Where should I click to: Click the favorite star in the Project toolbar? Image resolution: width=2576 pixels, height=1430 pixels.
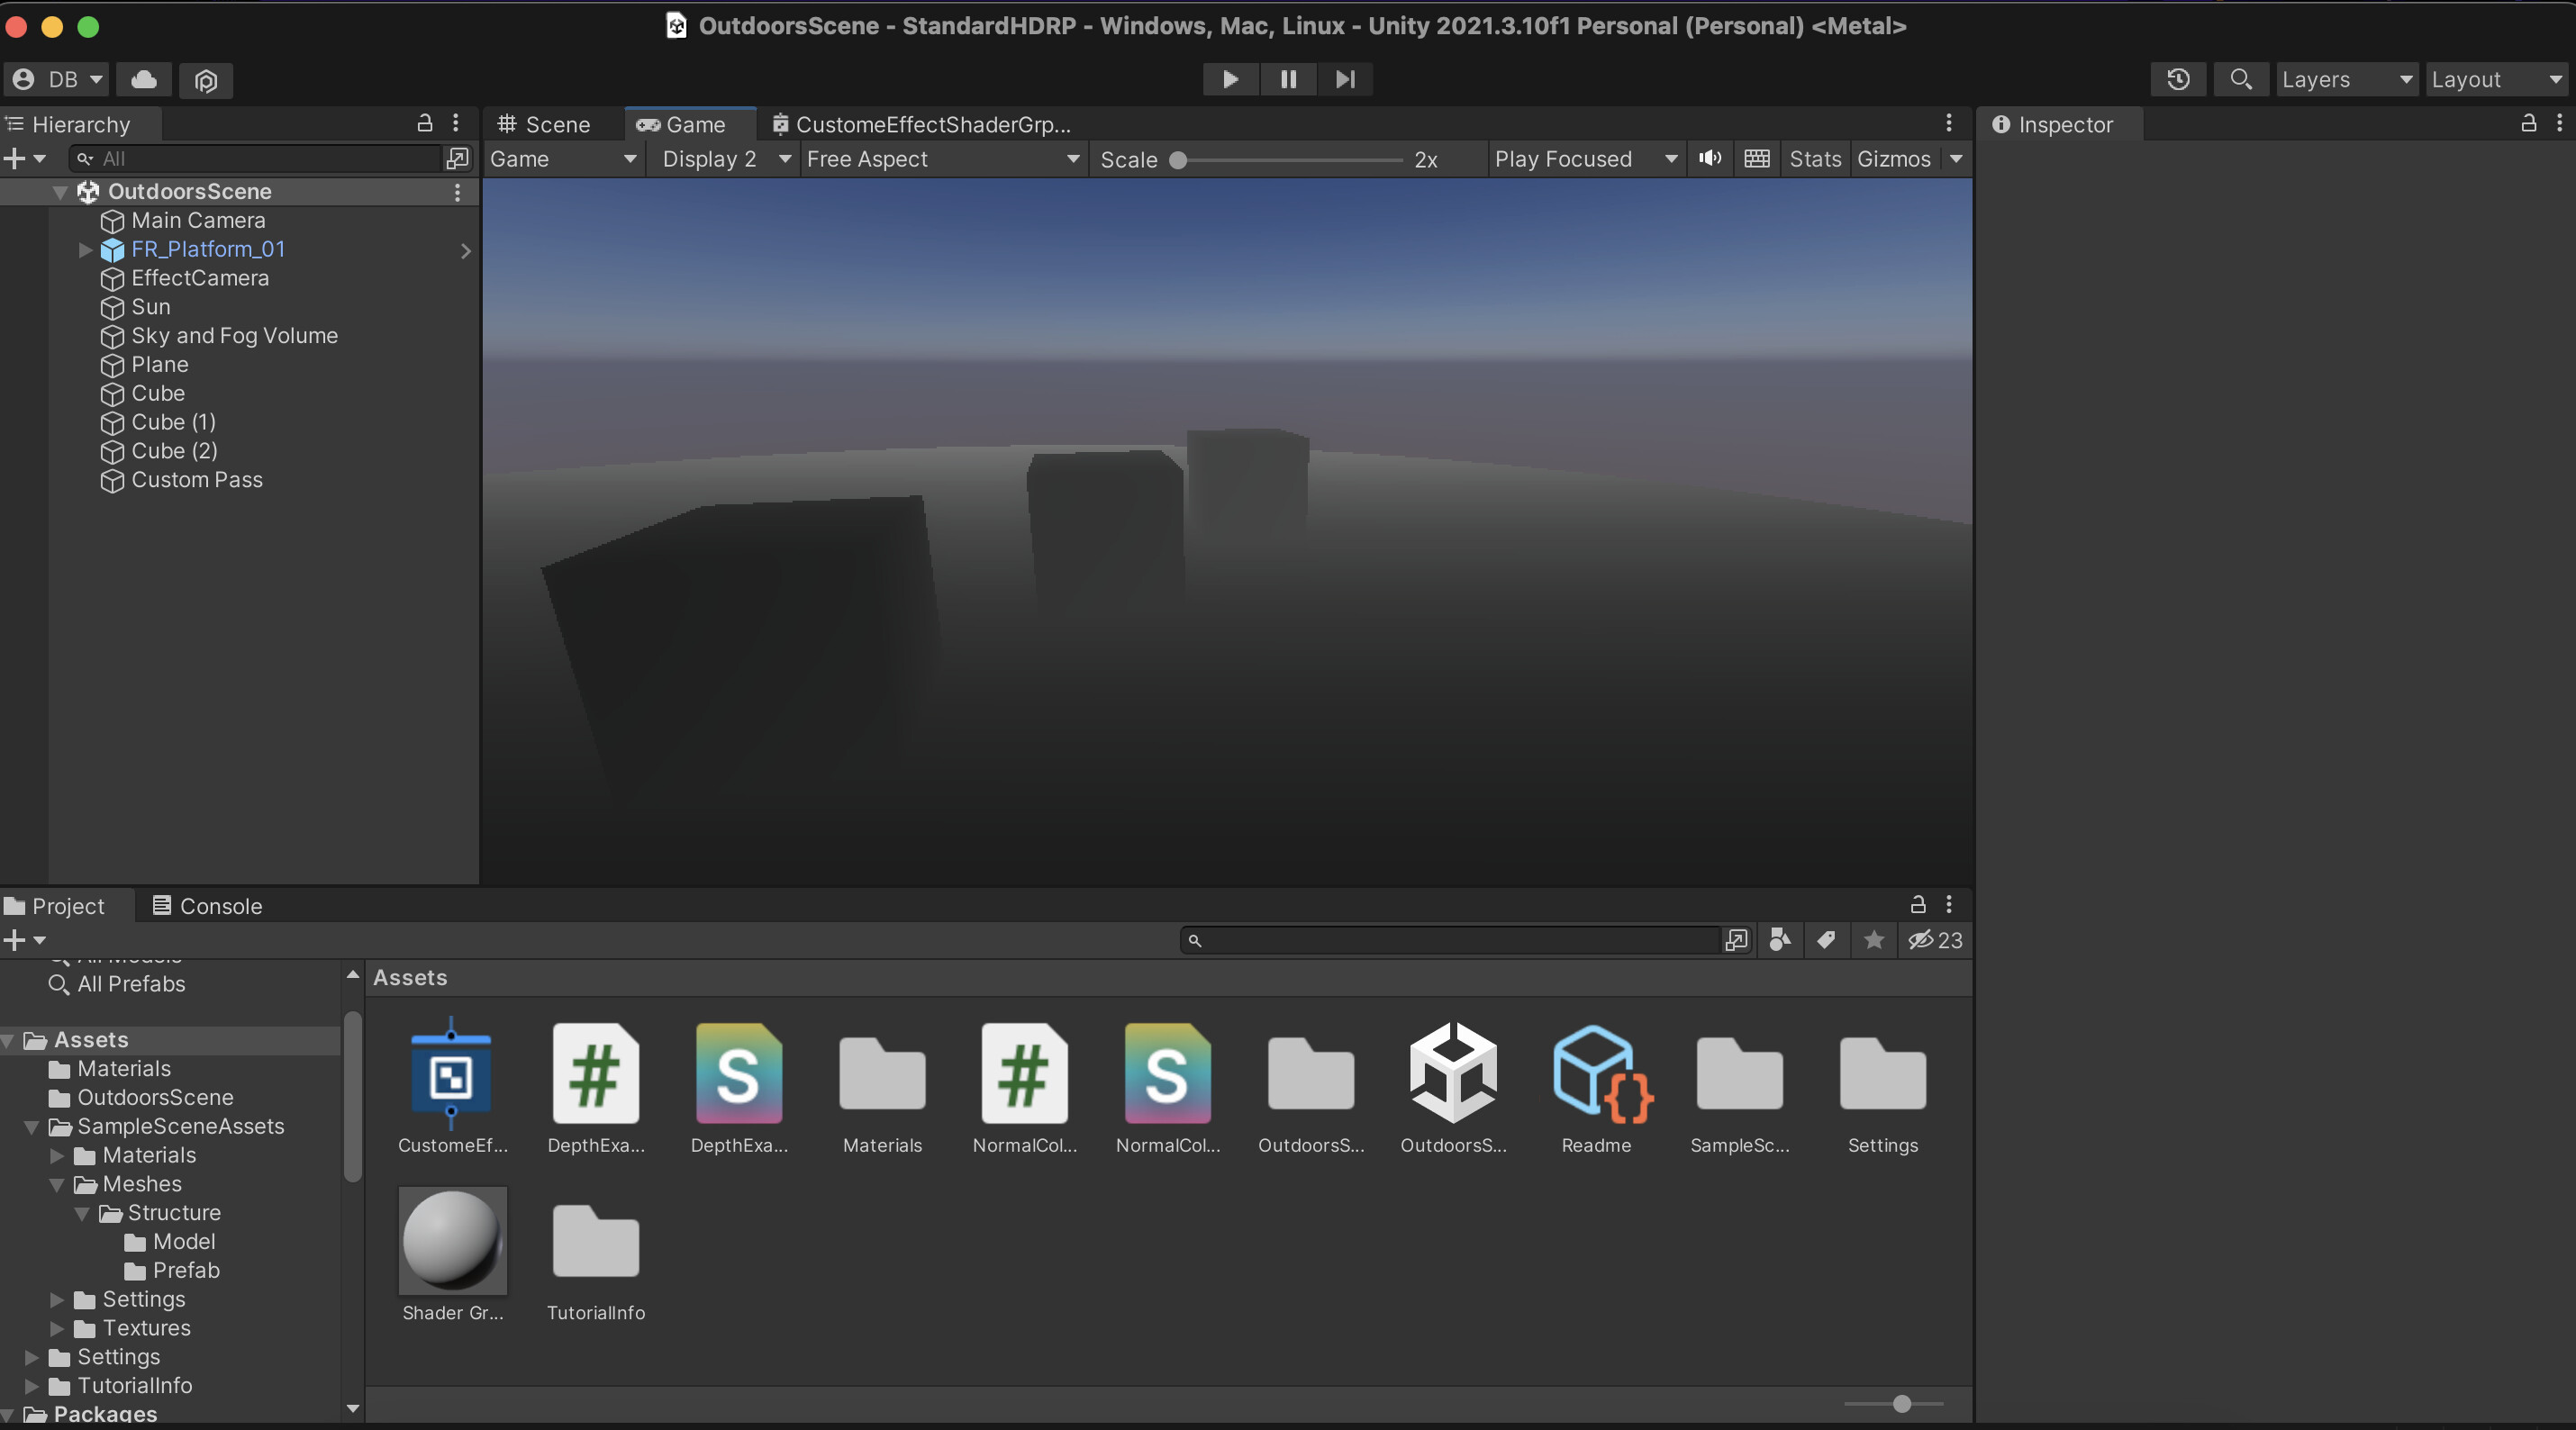click(1873, 939)
